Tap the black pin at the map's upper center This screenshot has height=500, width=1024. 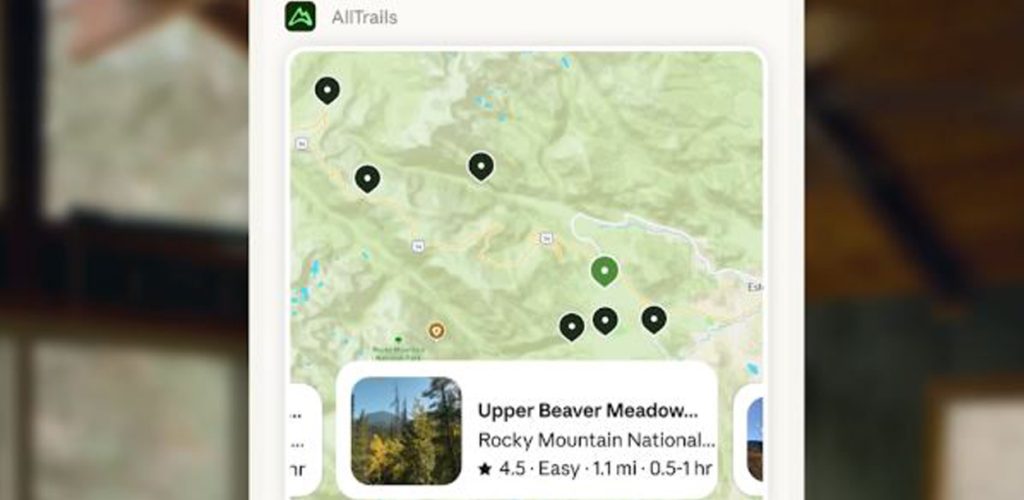[481, 166]
